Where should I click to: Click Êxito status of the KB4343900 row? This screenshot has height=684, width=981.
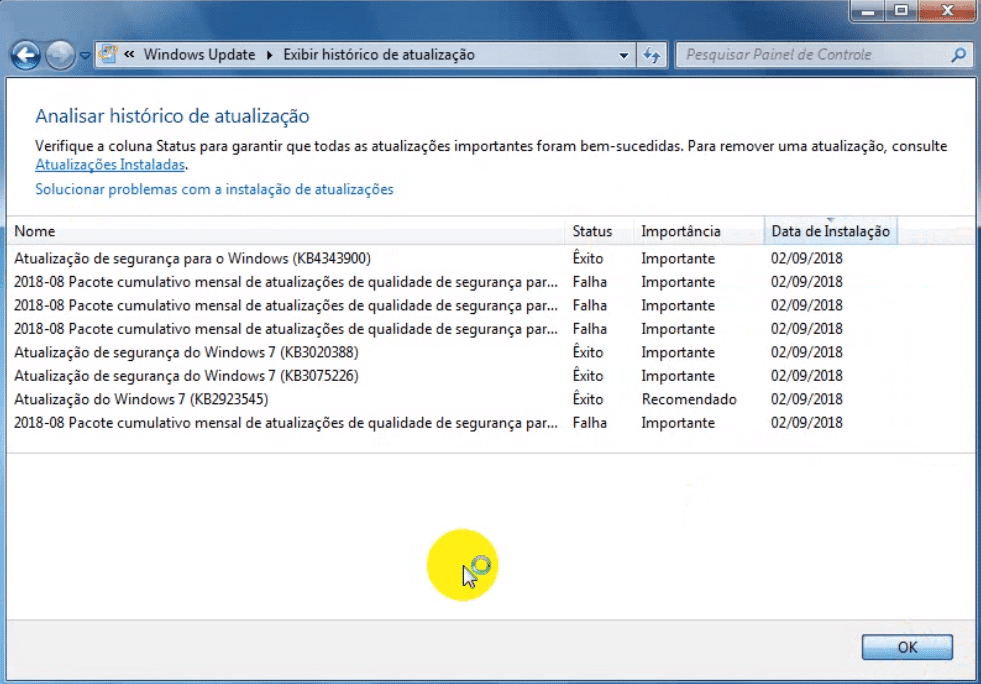pos(587,258)
